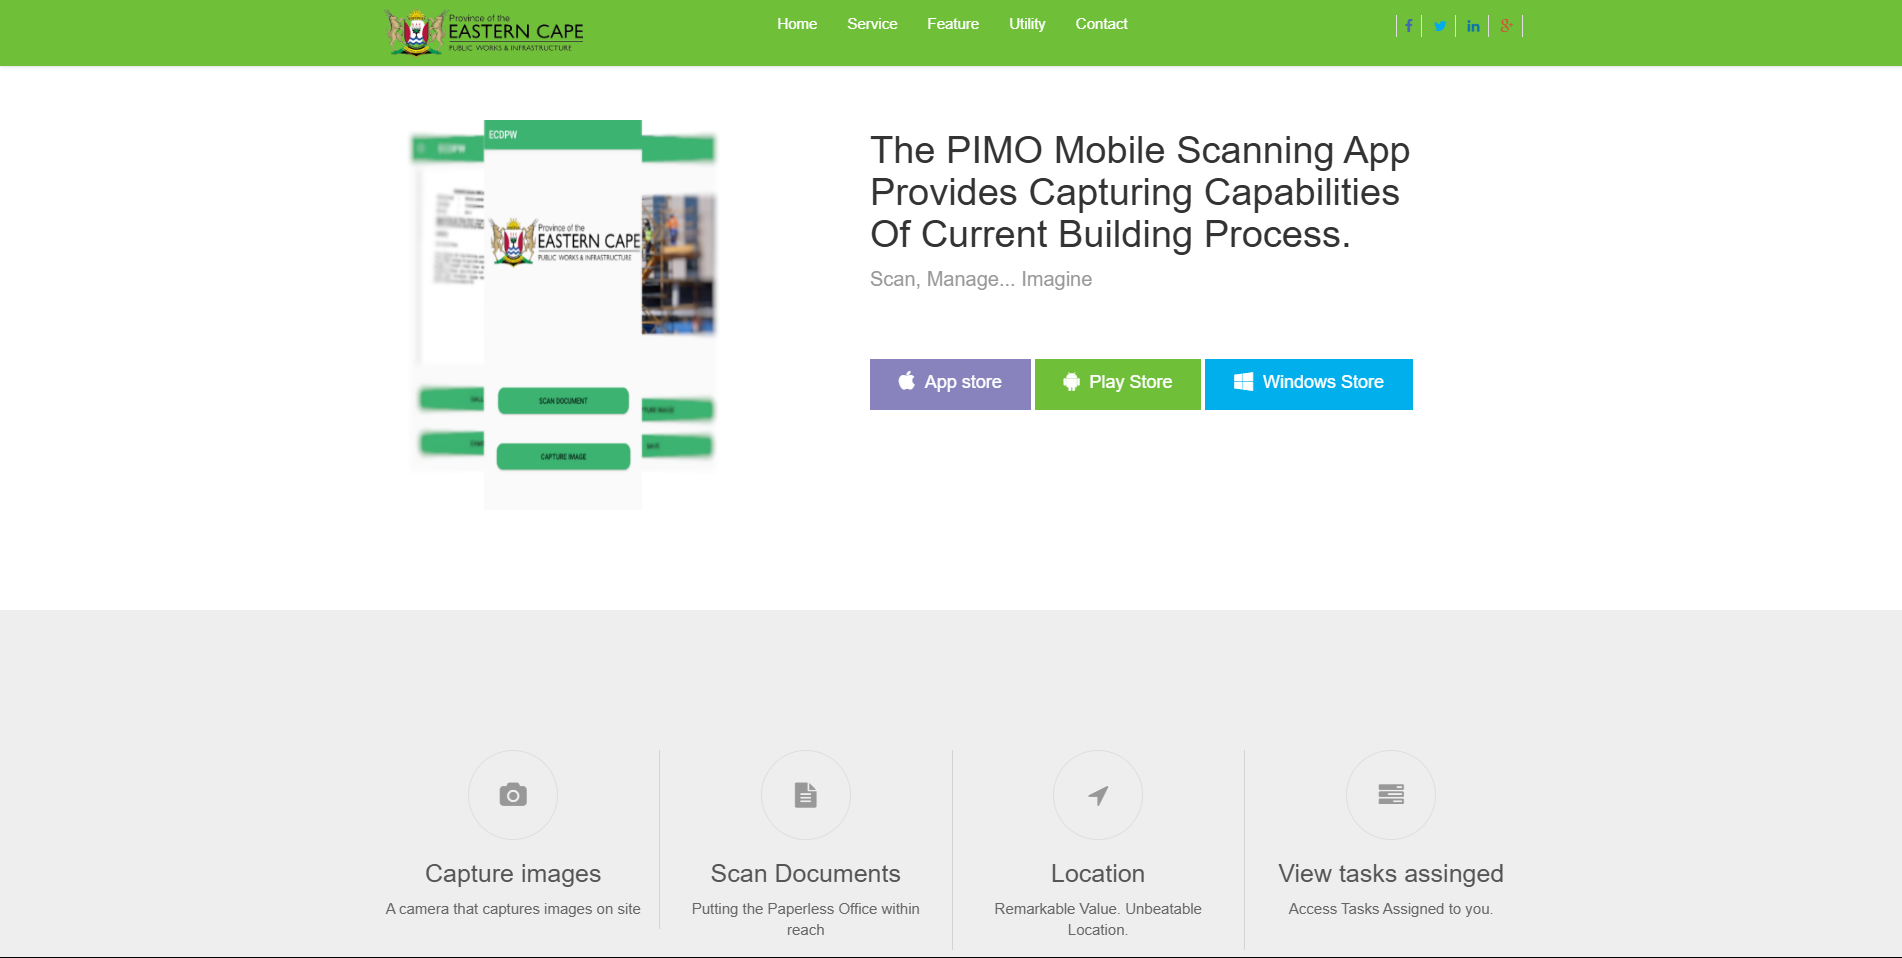Click the Scan Documents file icon
1902x958 pixels.
pos(806,795)
